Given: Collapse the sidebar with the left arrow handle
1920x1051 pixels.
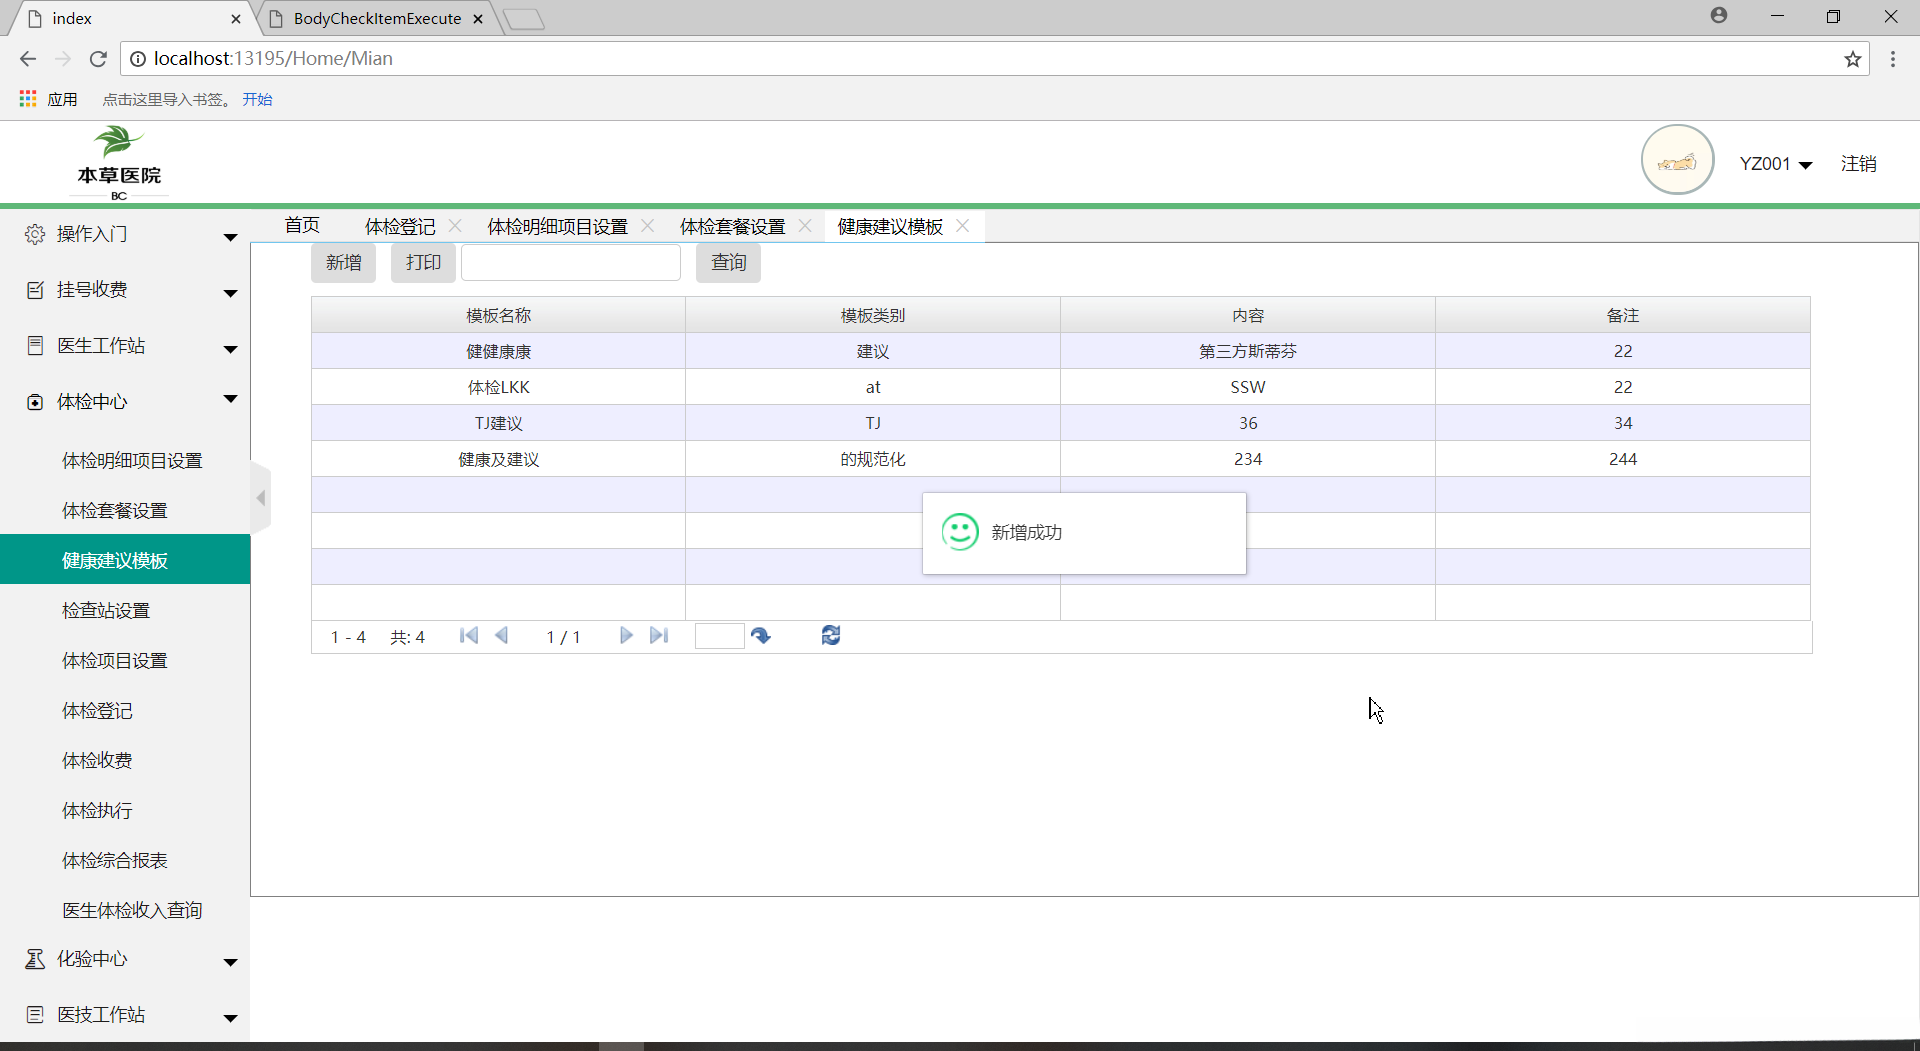Looking at the screenshot, I should click(261, 498).
